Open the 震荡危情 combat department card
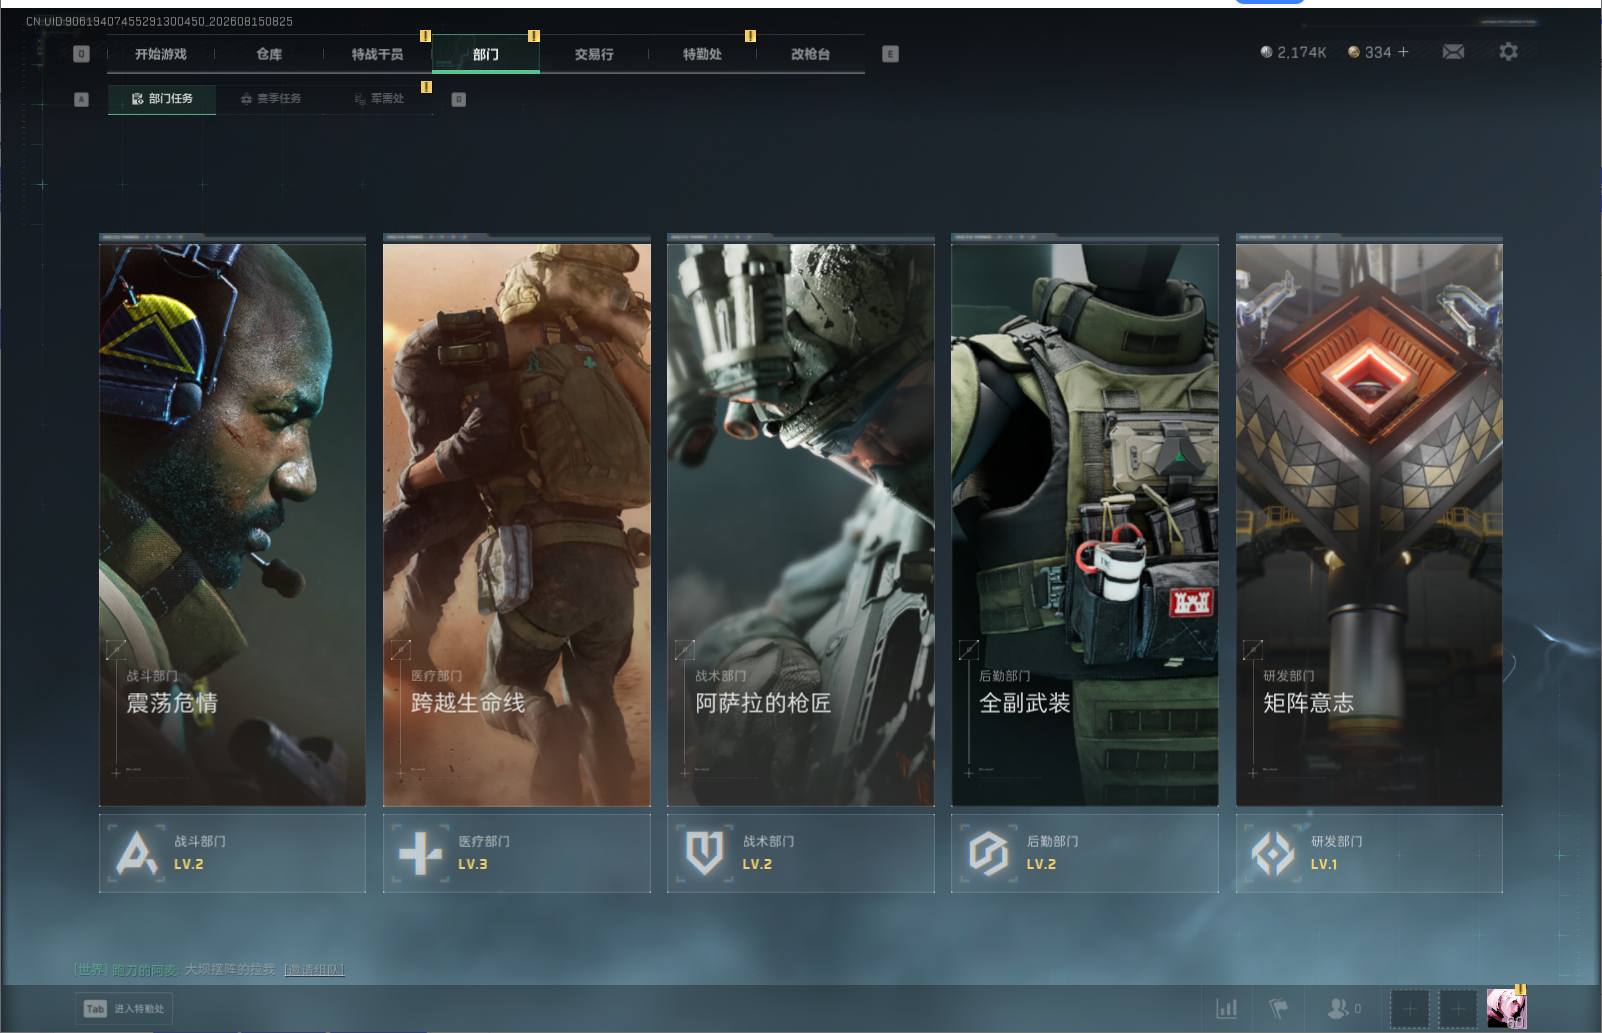 (232, 523)
